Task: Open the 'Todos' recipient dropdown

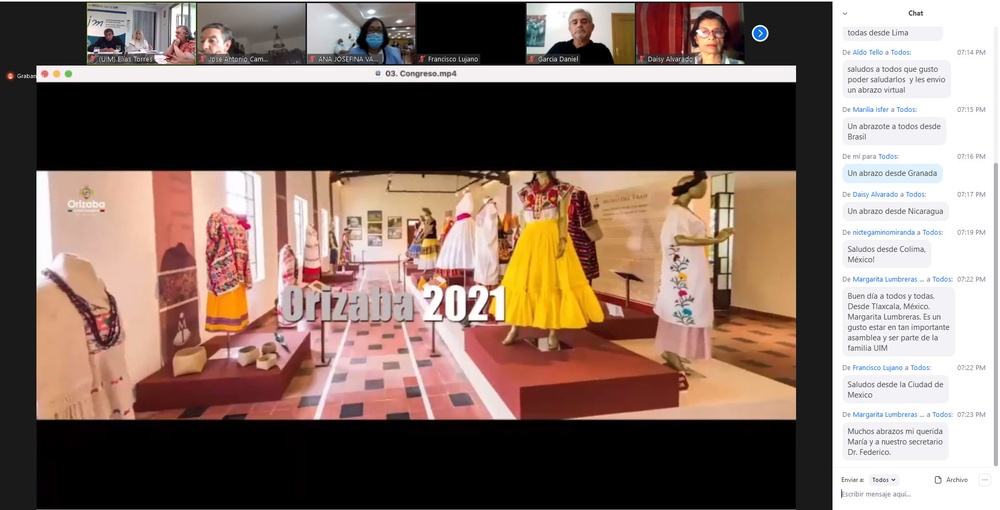Action: coord(884,480)
